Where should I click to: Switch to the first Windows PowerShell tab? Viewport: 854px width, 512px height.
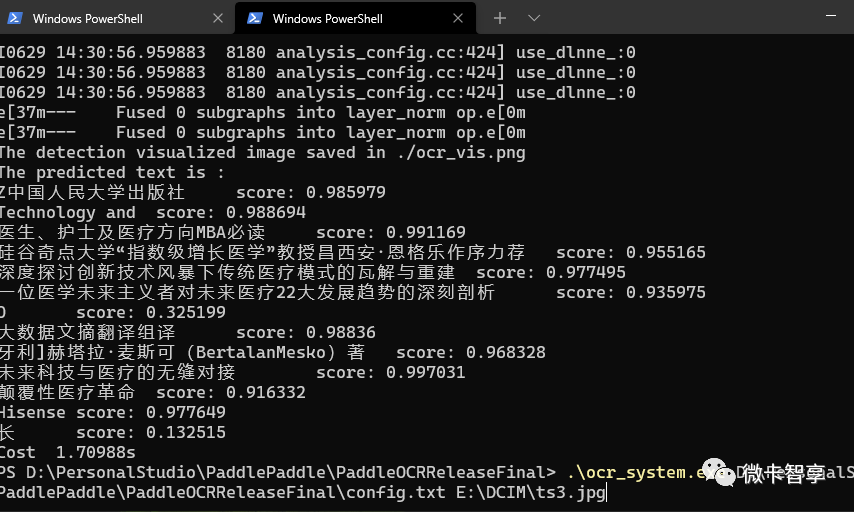click(117, 18)
